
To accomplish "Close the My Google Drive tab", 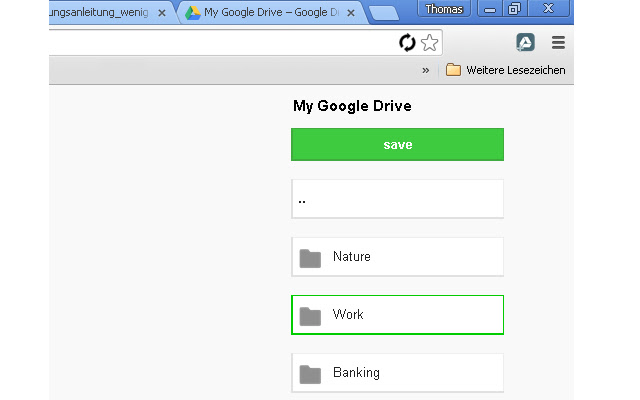I will click(x=351, y=13).
